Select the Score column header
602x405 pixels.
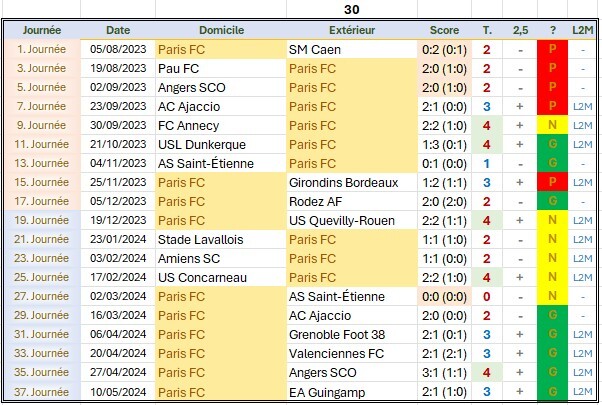(x=444, y=30)
